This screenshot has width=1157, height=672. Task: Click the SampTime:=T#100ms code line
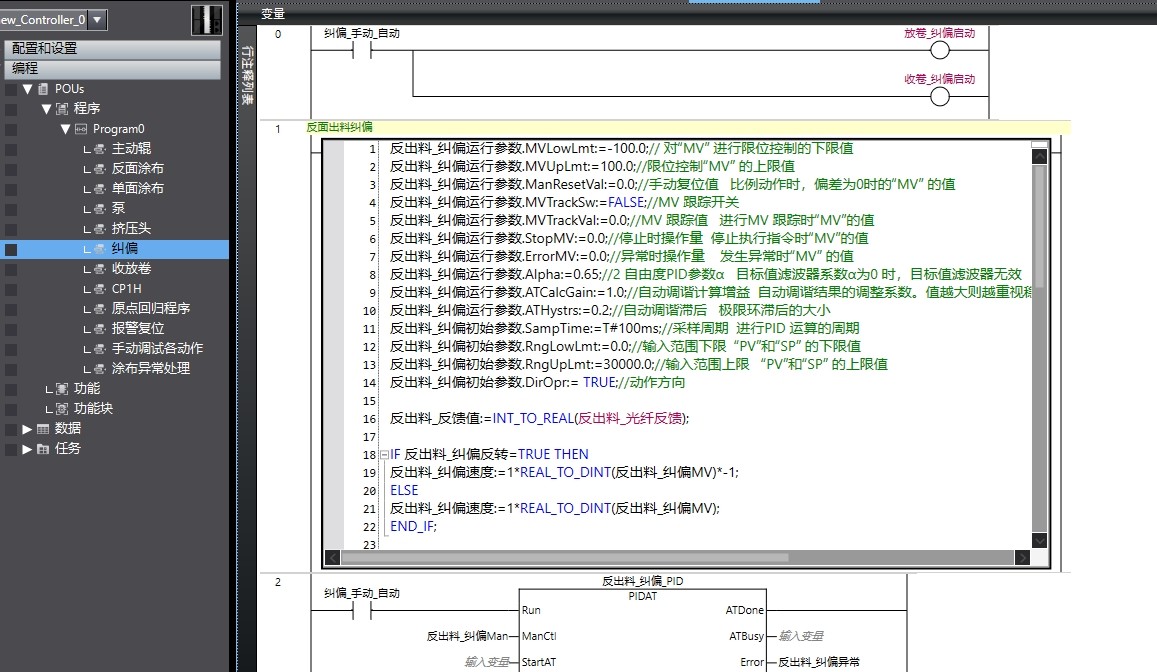click(624, 328)
